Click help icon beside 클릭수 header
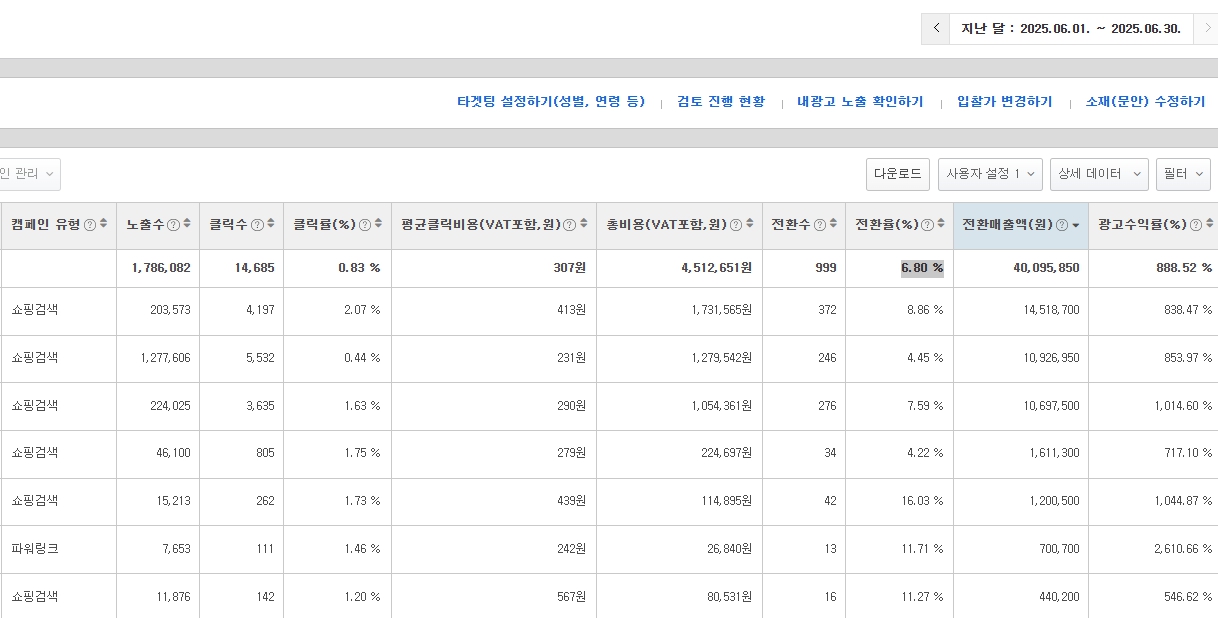Image resolution: width=1218 pixels, height=618 pixels. (x=257, y=225)
